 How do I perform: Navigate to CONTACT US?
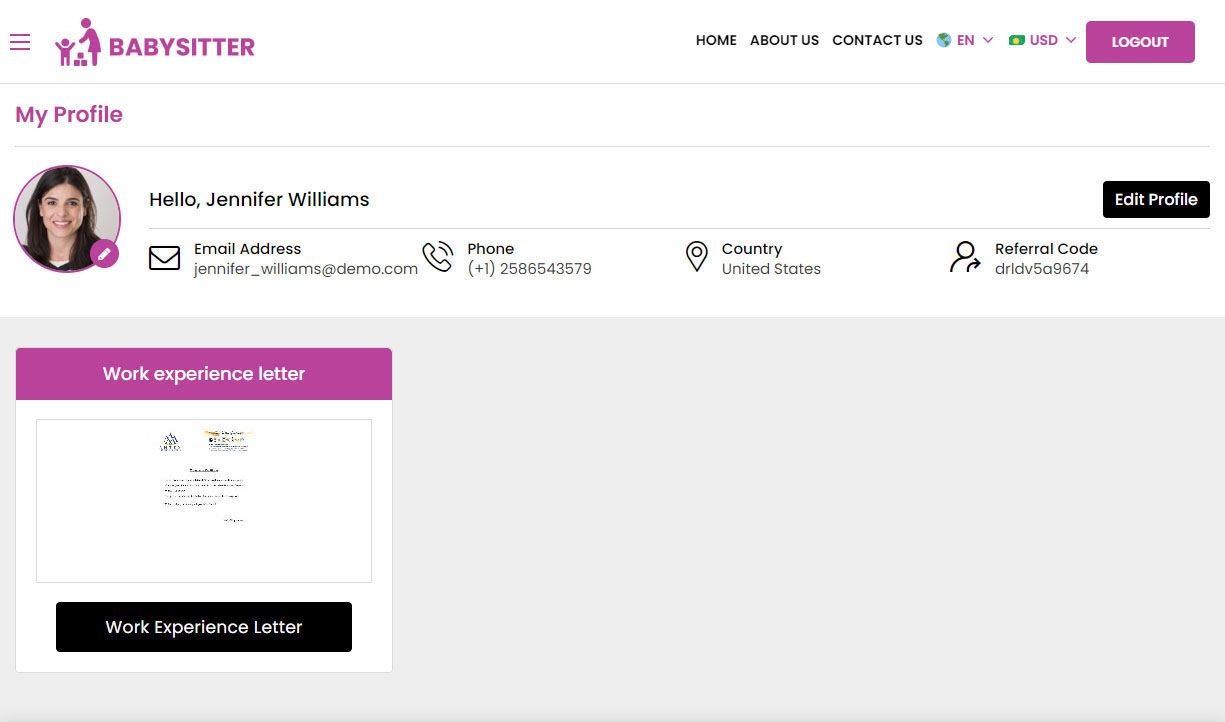(877, 40)
